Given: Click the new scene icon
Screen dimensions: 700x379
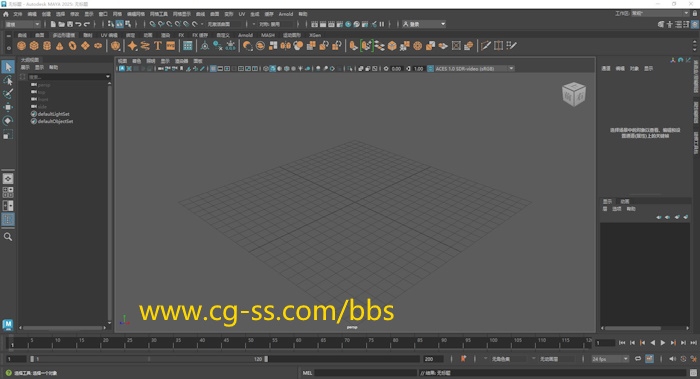Looking at the screenshot, I should pyautogui.click(x=53, y=24).
